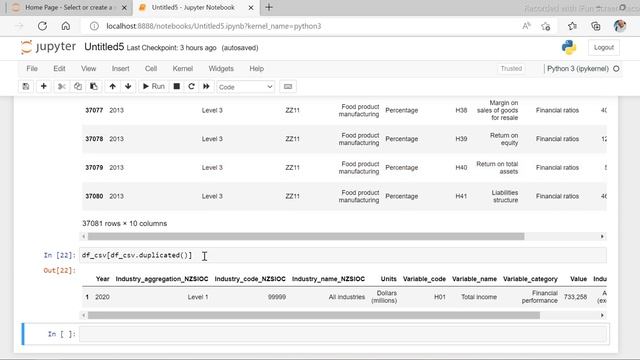Open the Kernel menu

(182, 69)
